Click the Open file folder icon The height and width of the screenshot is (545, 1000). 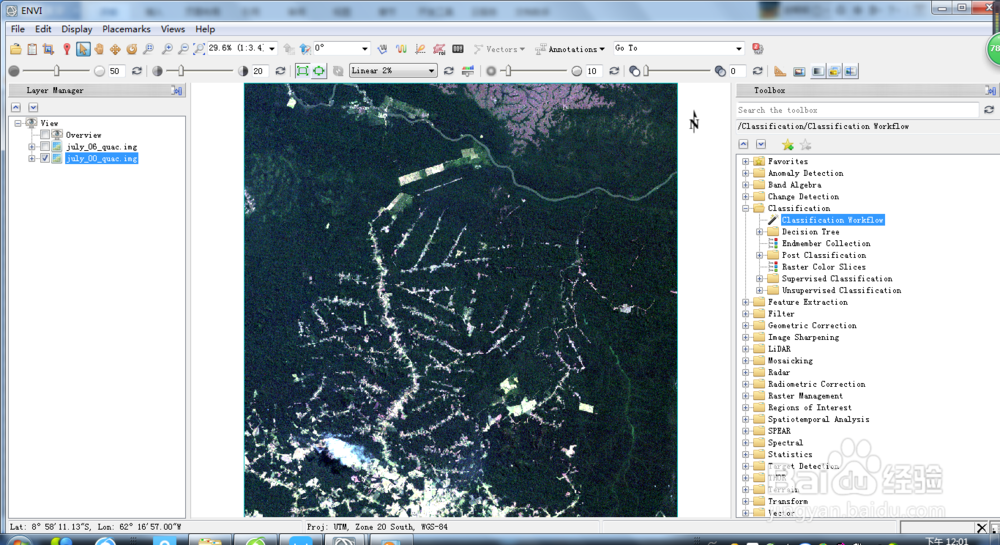[16, 49]
